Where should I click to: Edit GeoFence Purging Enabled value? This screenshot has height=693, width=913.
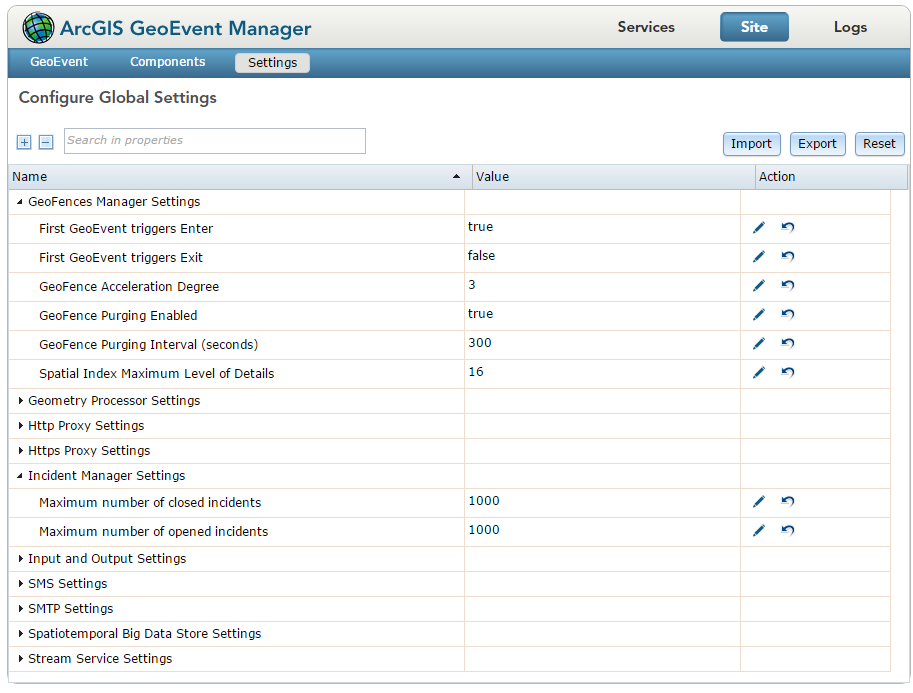[x=759, y=314]
